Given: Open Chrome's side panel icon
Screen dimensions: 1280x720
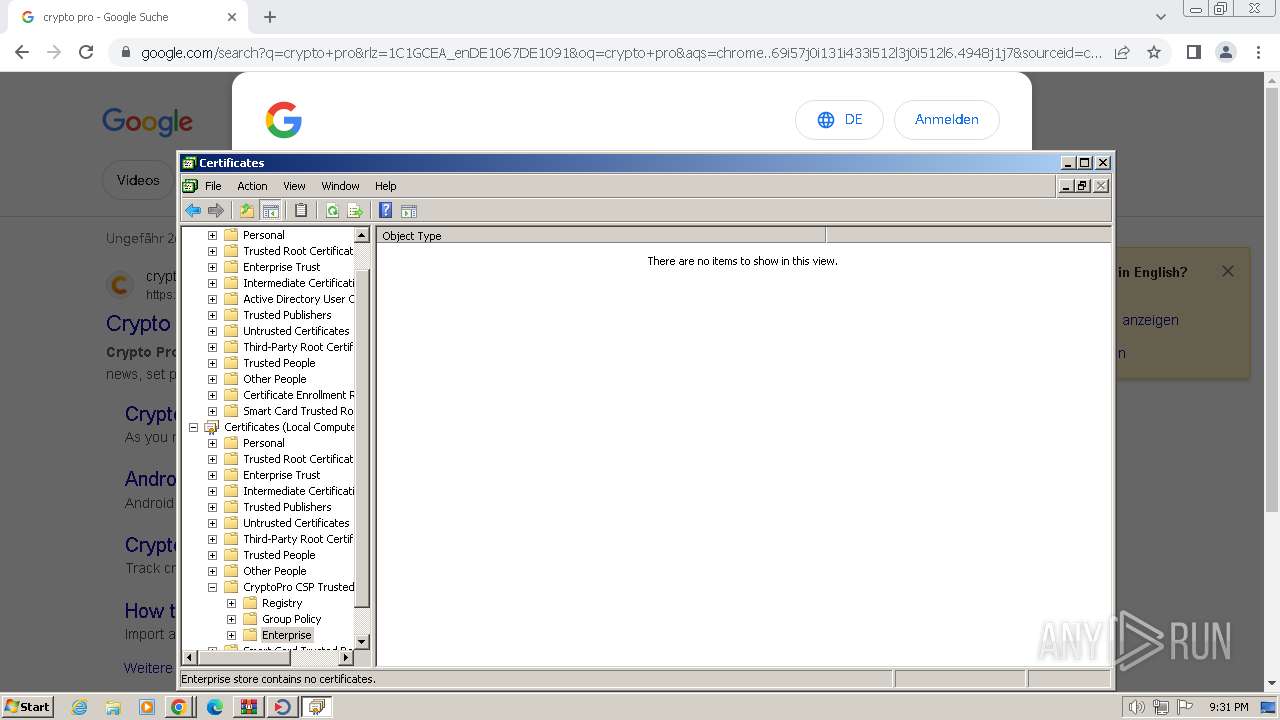Looking at the screenshot, I should 1193,52.
